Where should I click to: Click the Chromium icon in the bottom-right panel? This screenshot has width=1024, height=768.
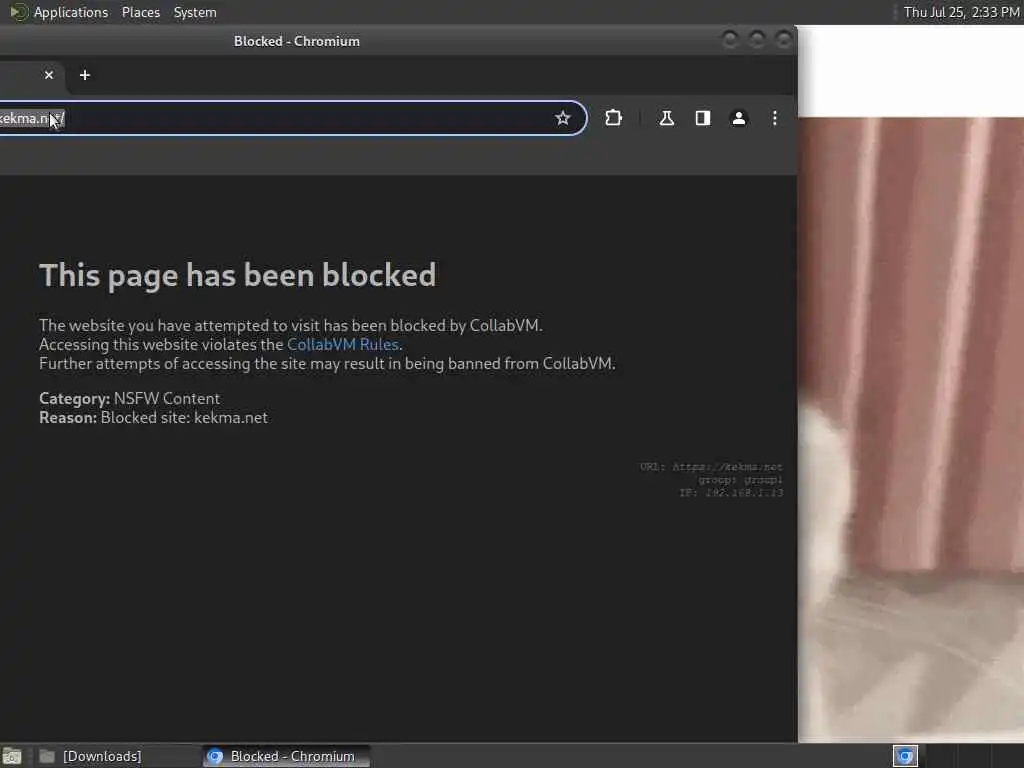[x=905, y=756]
